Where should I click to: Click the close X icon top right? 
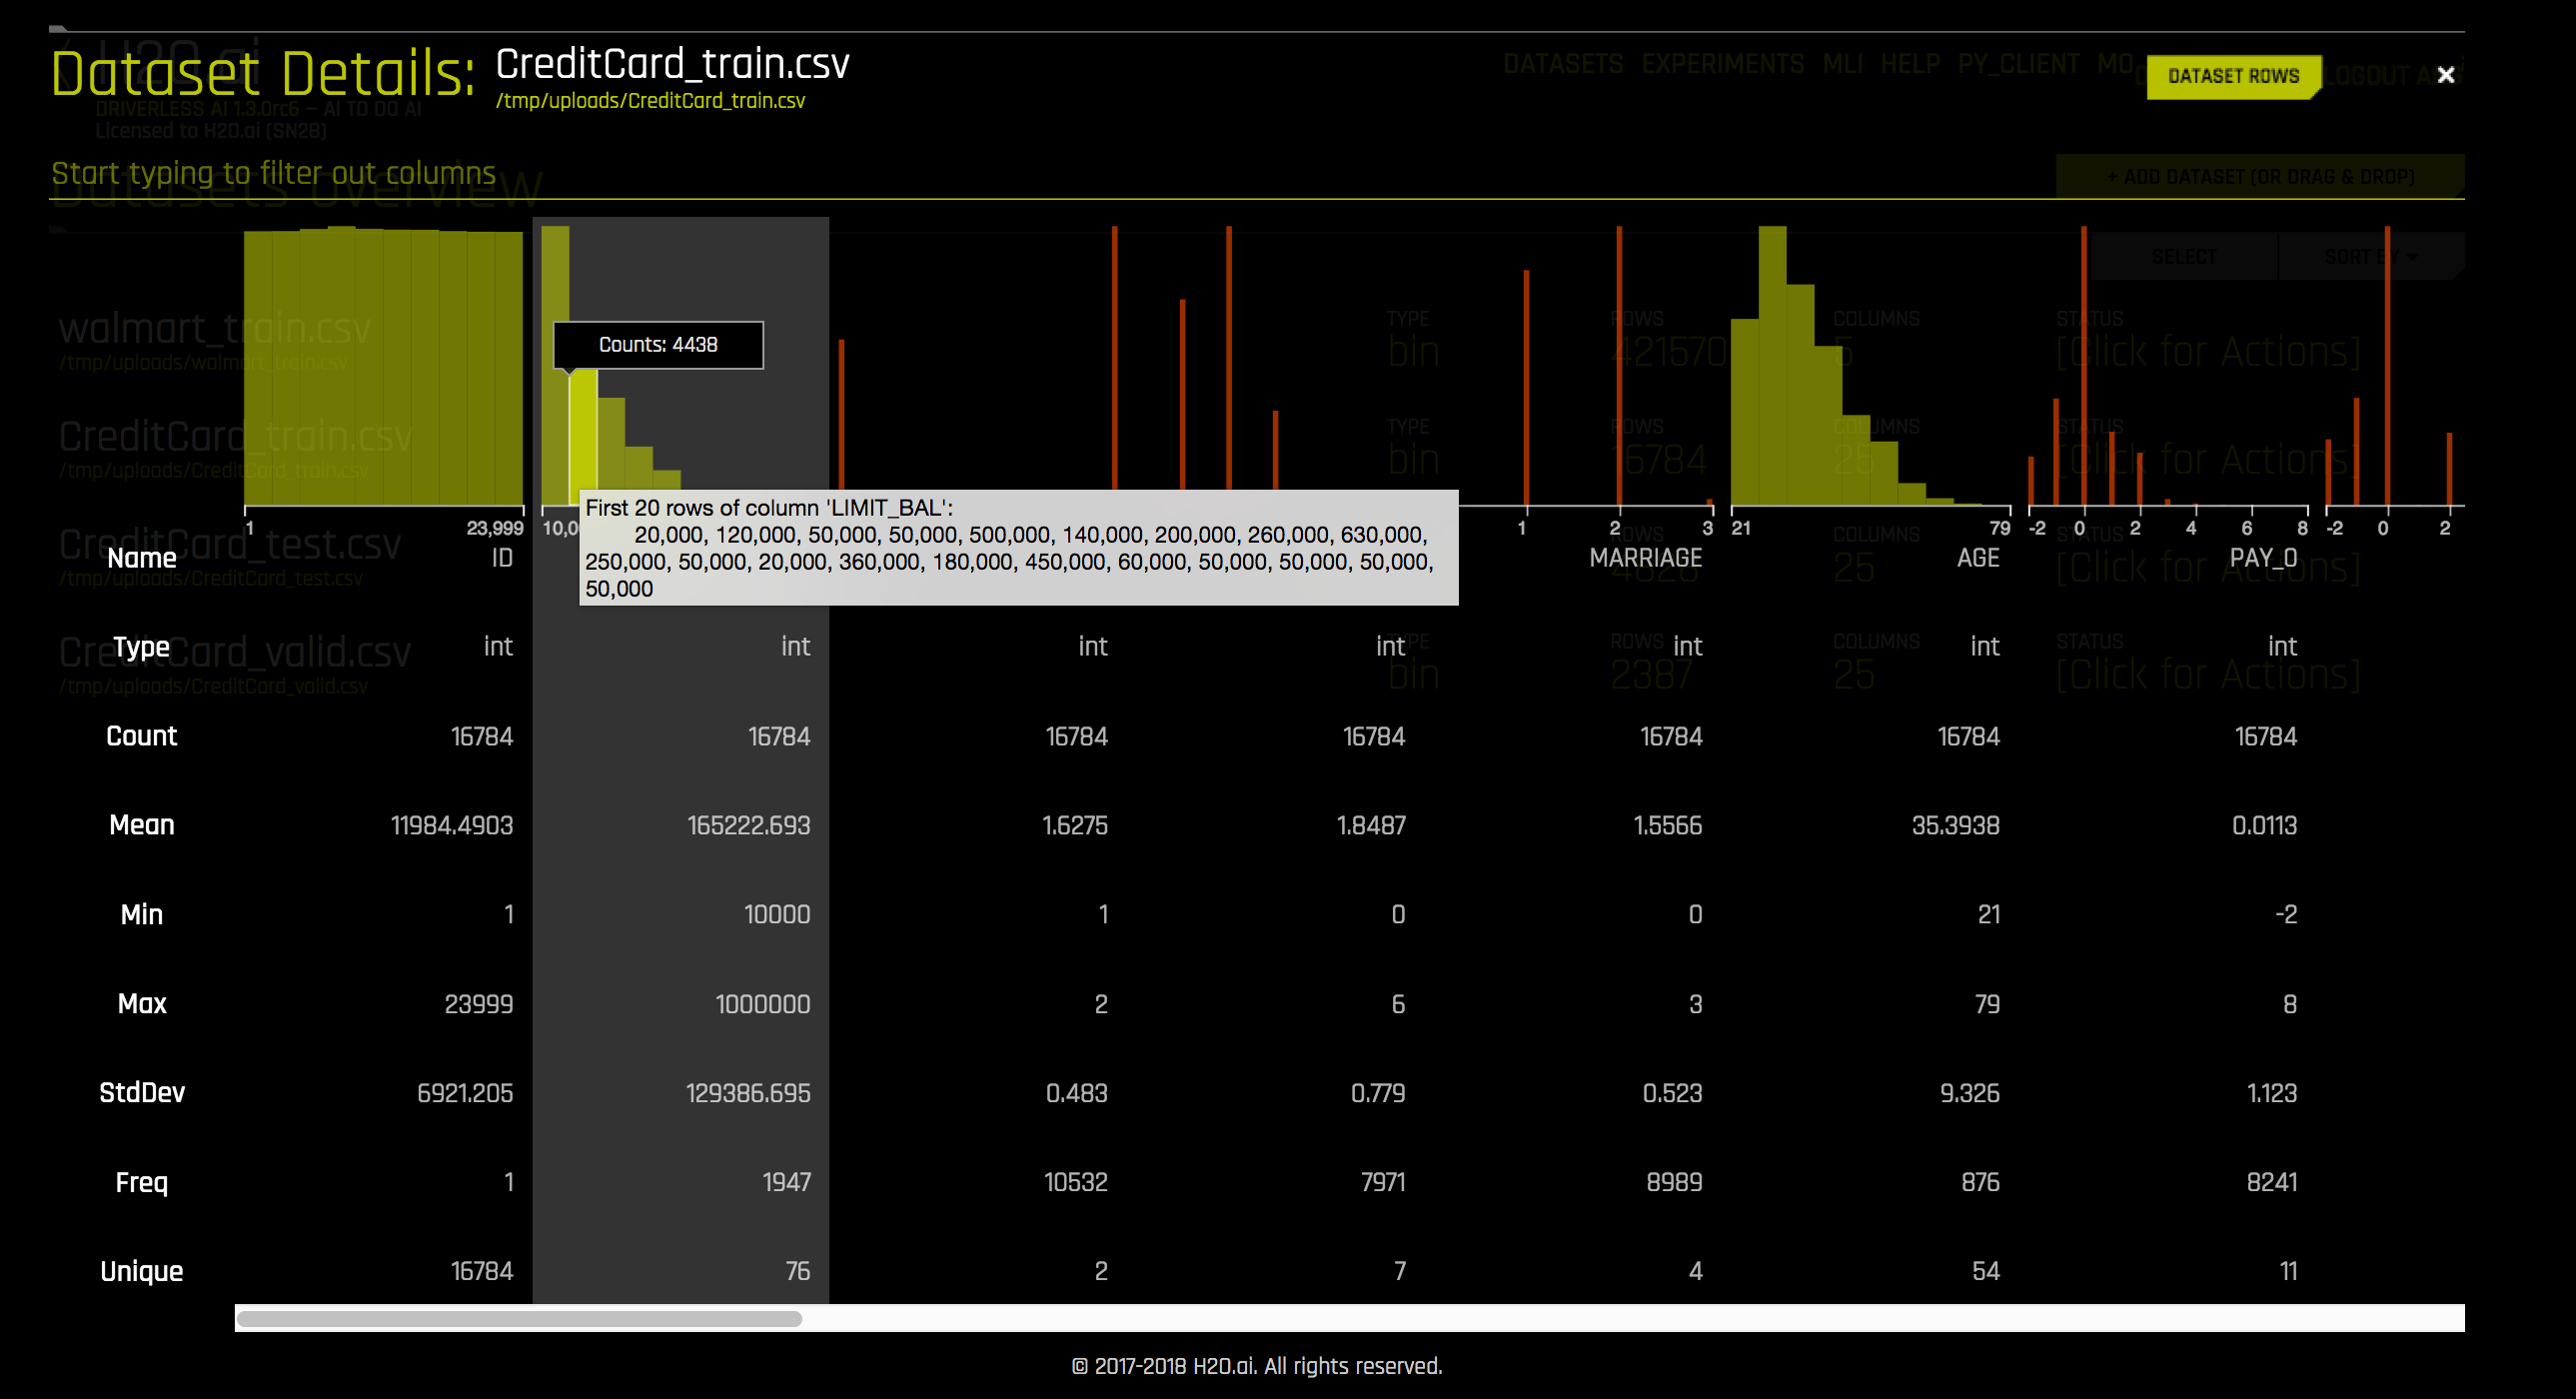pyautogui.click(x=2447, y=74)
